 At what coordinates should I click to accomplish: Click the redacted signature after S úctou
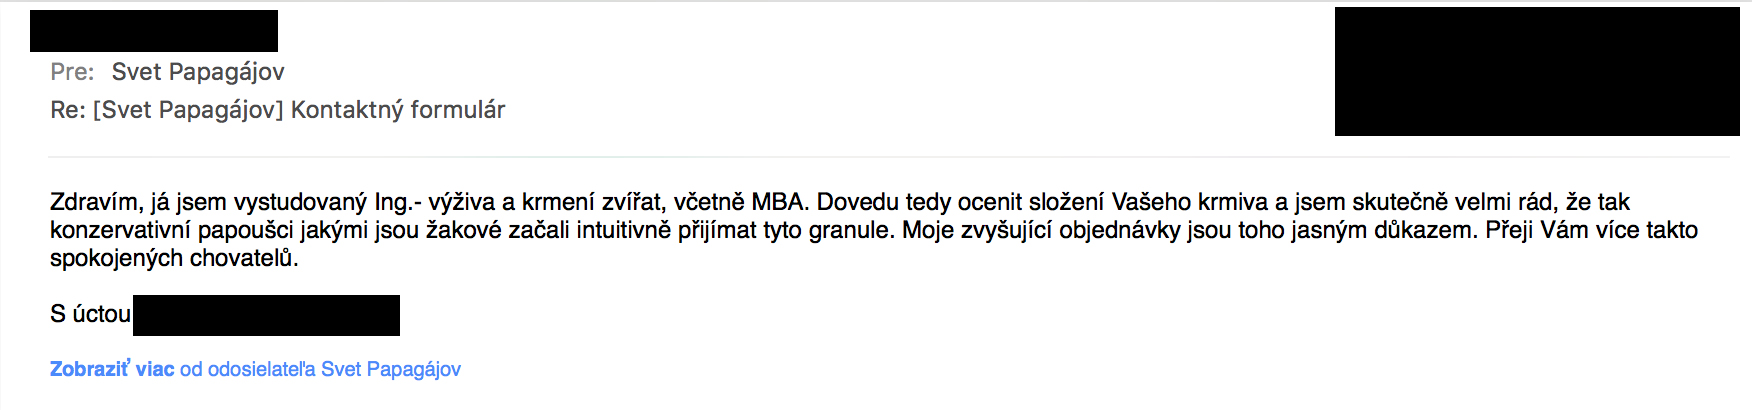tap(266, 315)
